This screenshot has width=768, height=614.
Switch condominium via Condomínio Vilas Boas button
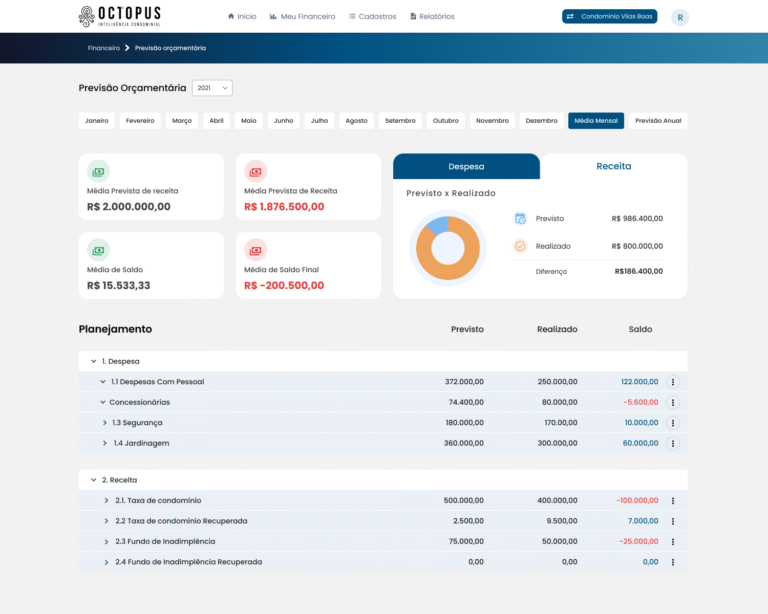tap(609, 17)
